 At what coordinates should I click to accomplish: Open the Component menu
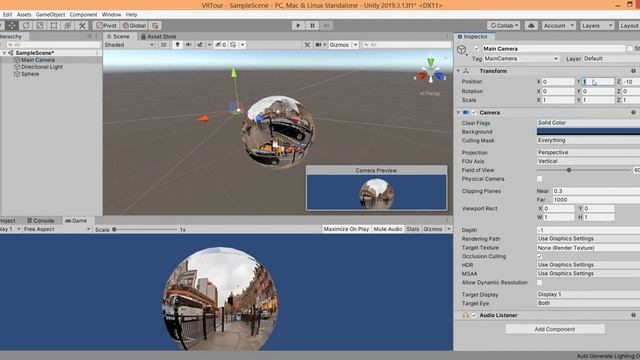pos(83,14)
